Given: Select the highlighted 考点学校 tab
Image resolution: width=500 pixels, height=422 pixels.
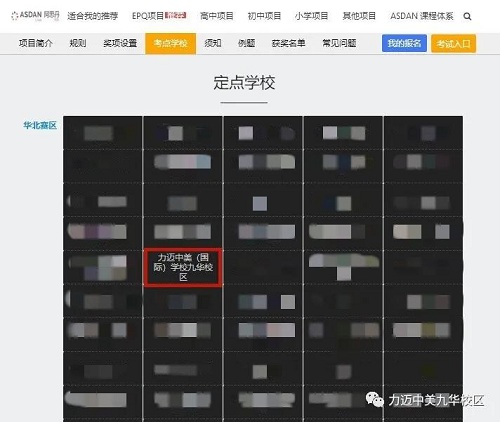Looking at the screenshot, I should tap(171, 43).
